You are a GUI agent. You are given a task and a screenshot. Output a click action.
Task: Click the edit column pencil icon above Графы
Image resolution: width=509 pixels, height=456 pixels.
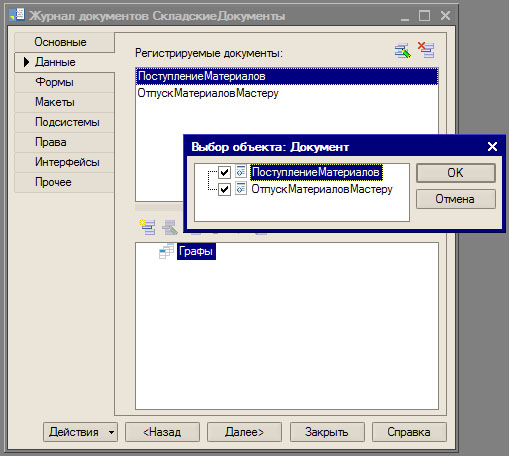(x=170, y=227)
